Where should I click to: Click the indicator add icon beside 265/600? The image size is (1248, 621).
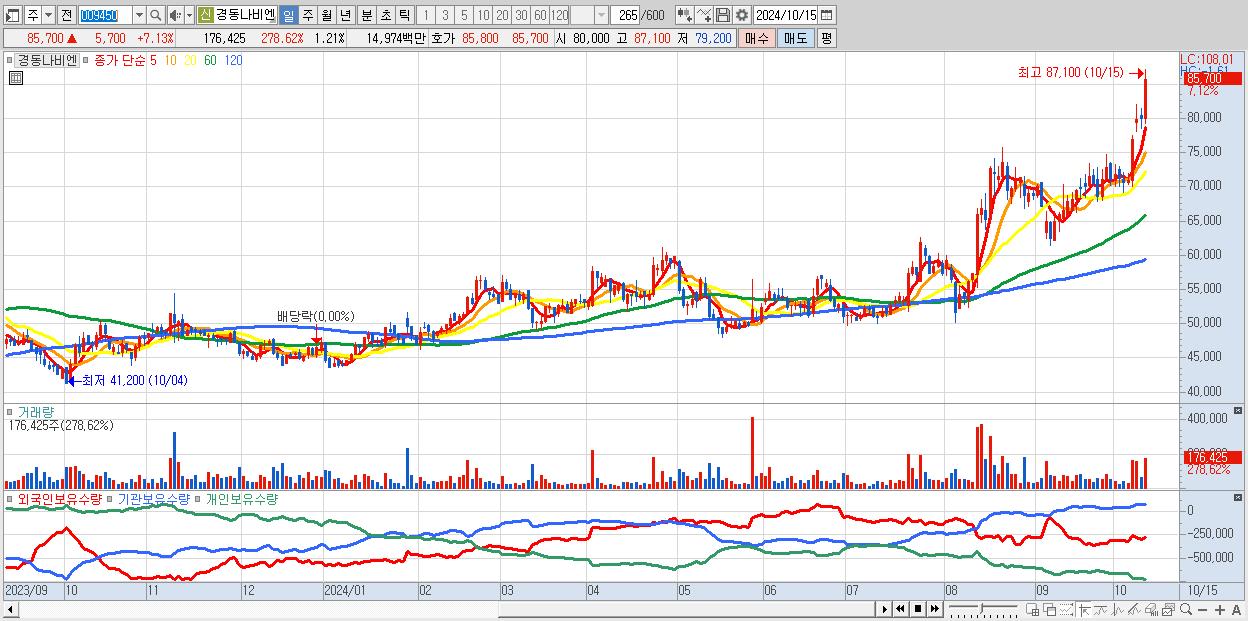point(684,15)
